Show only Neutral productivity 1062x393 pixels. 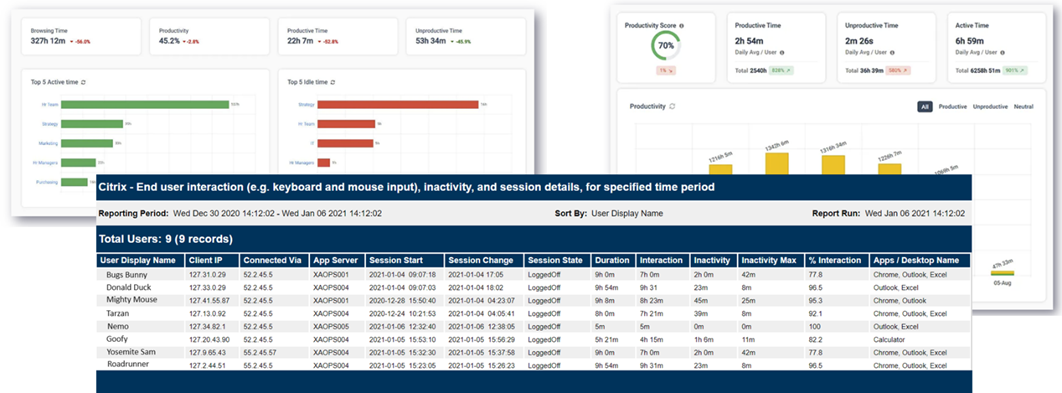(1023, 106)
